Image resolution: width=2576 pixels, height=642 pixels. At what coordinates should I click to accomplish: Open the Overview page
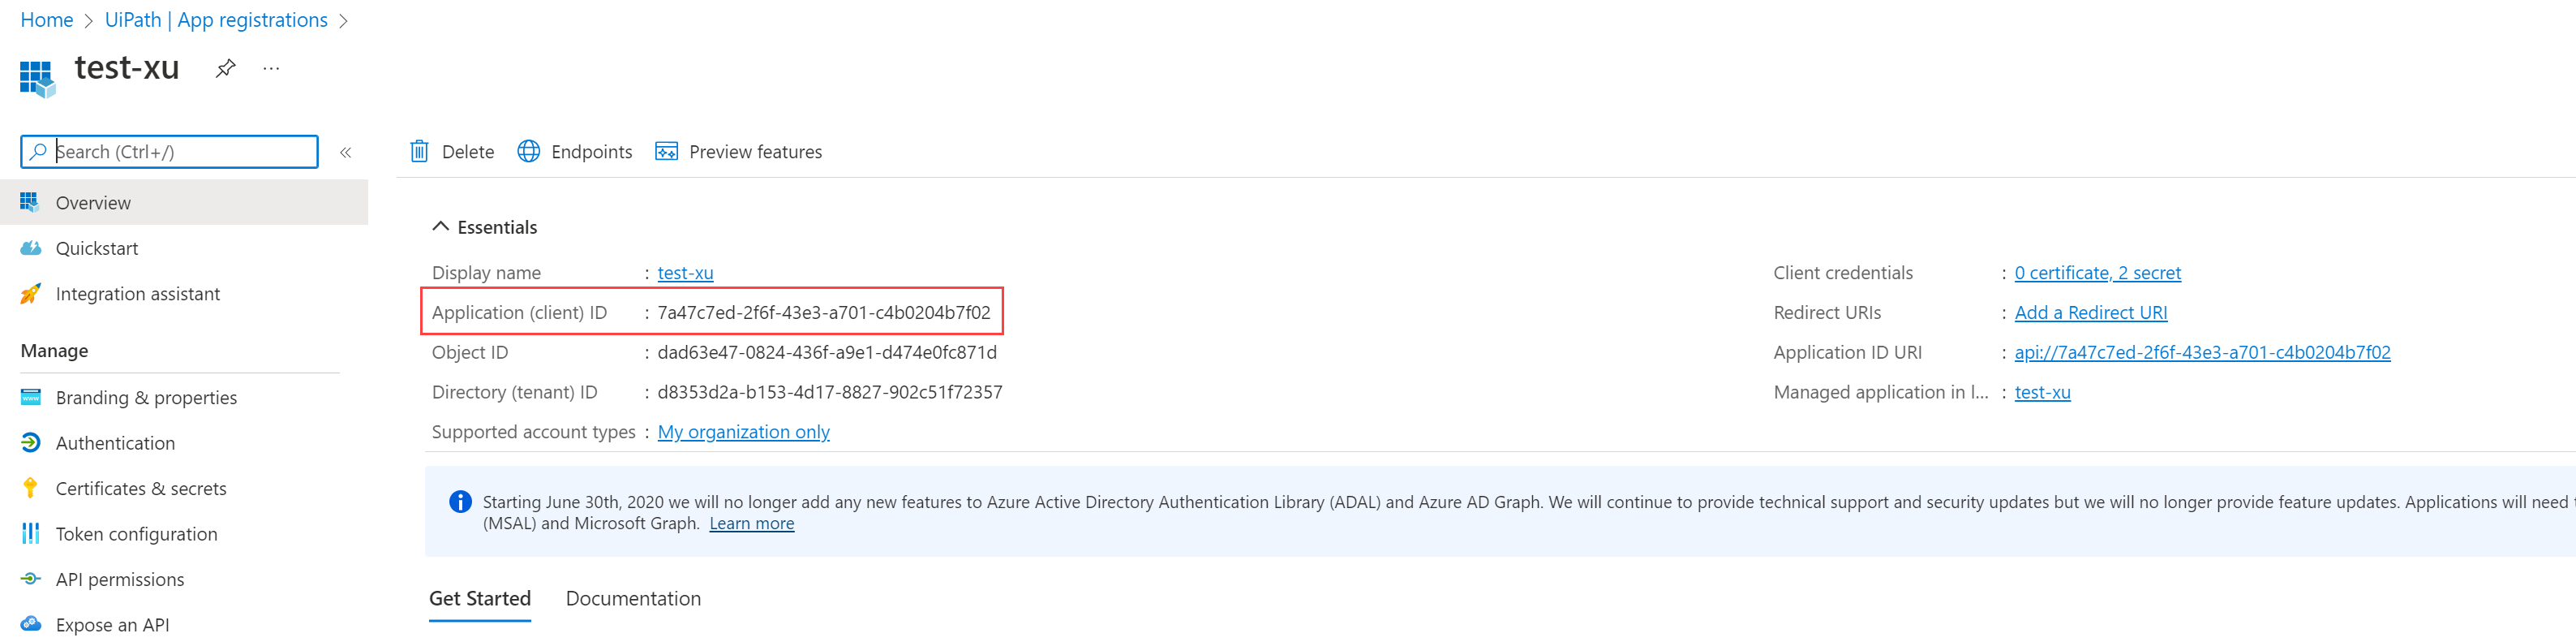point(184,202)
